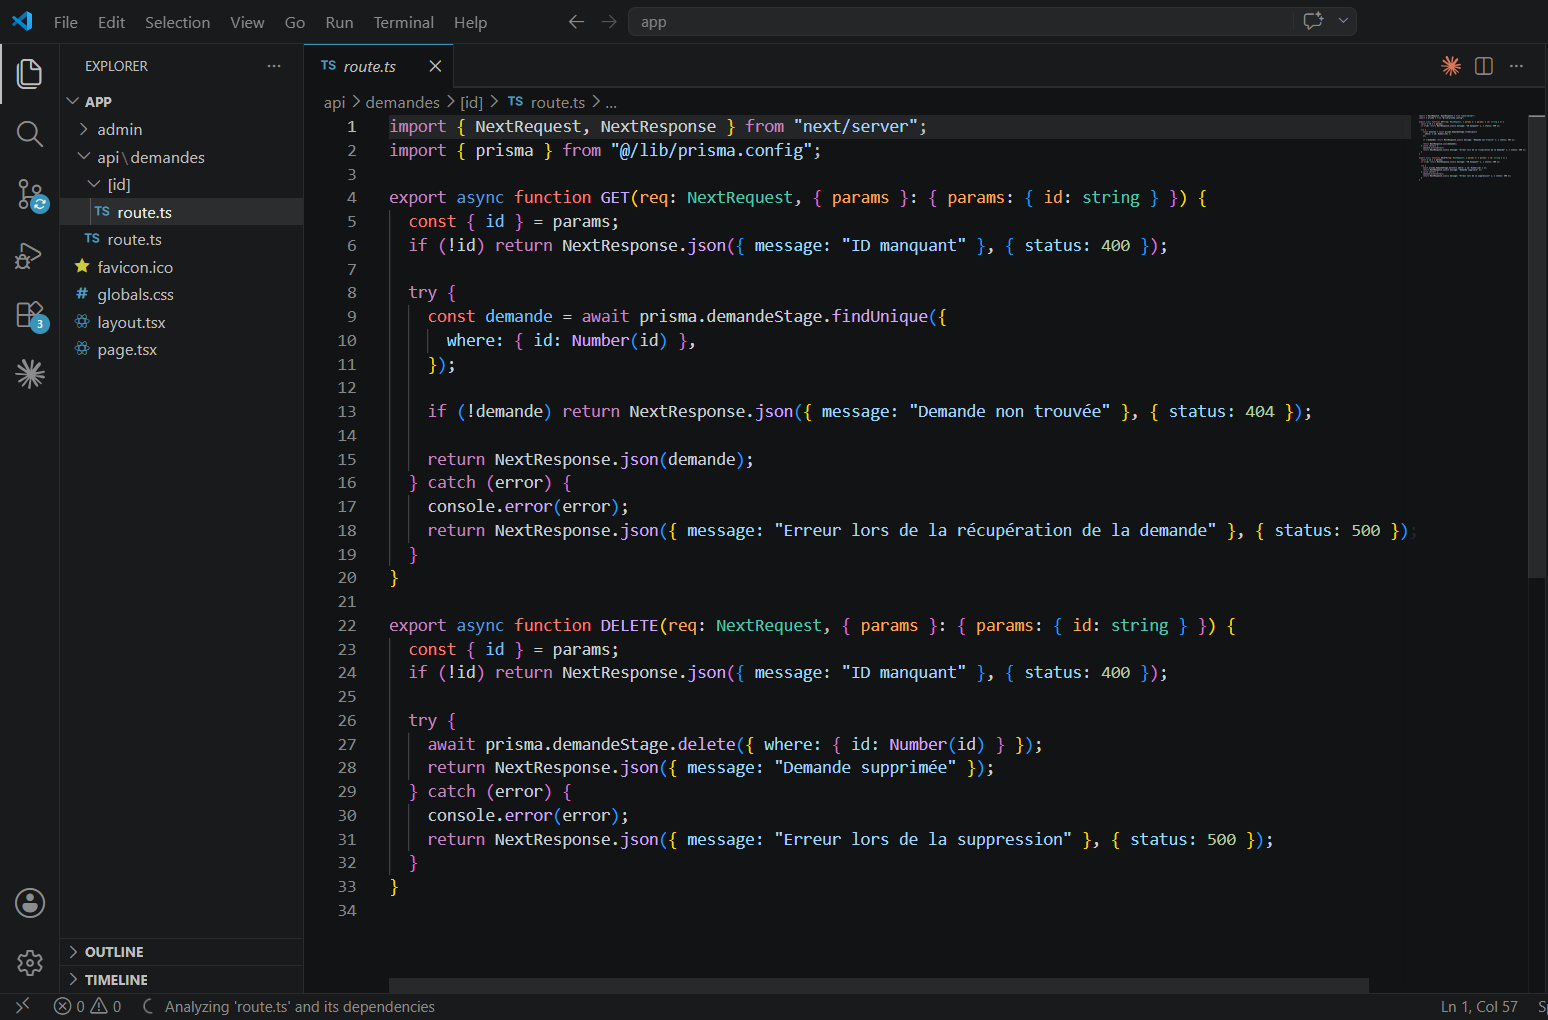Open the Help menu
Viewport: 1548px width, 1020px height.
coord(470,22)
